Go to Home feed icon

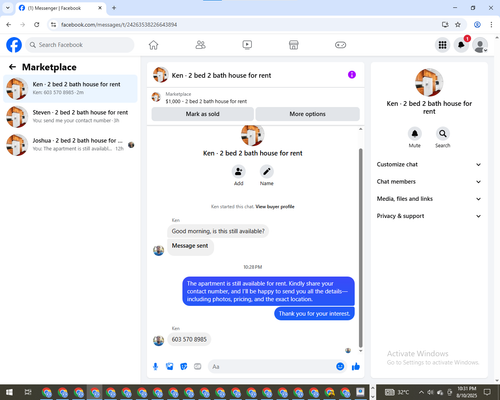(x=153, y=45)
